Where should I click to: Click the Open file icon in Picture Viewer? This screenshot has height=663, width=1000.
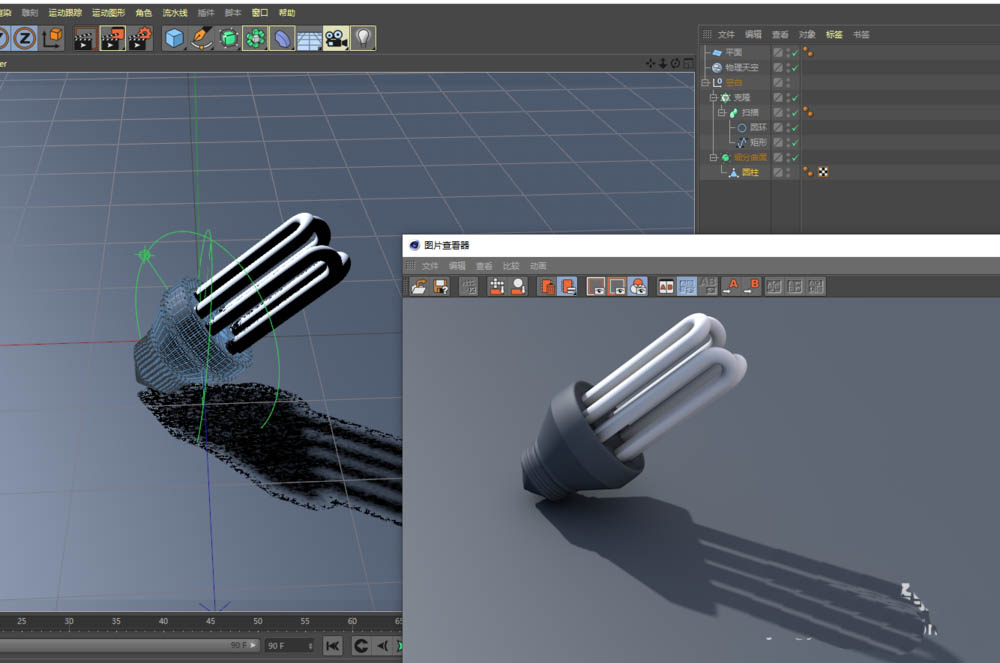pyautogui.click(x=419, y=287)
